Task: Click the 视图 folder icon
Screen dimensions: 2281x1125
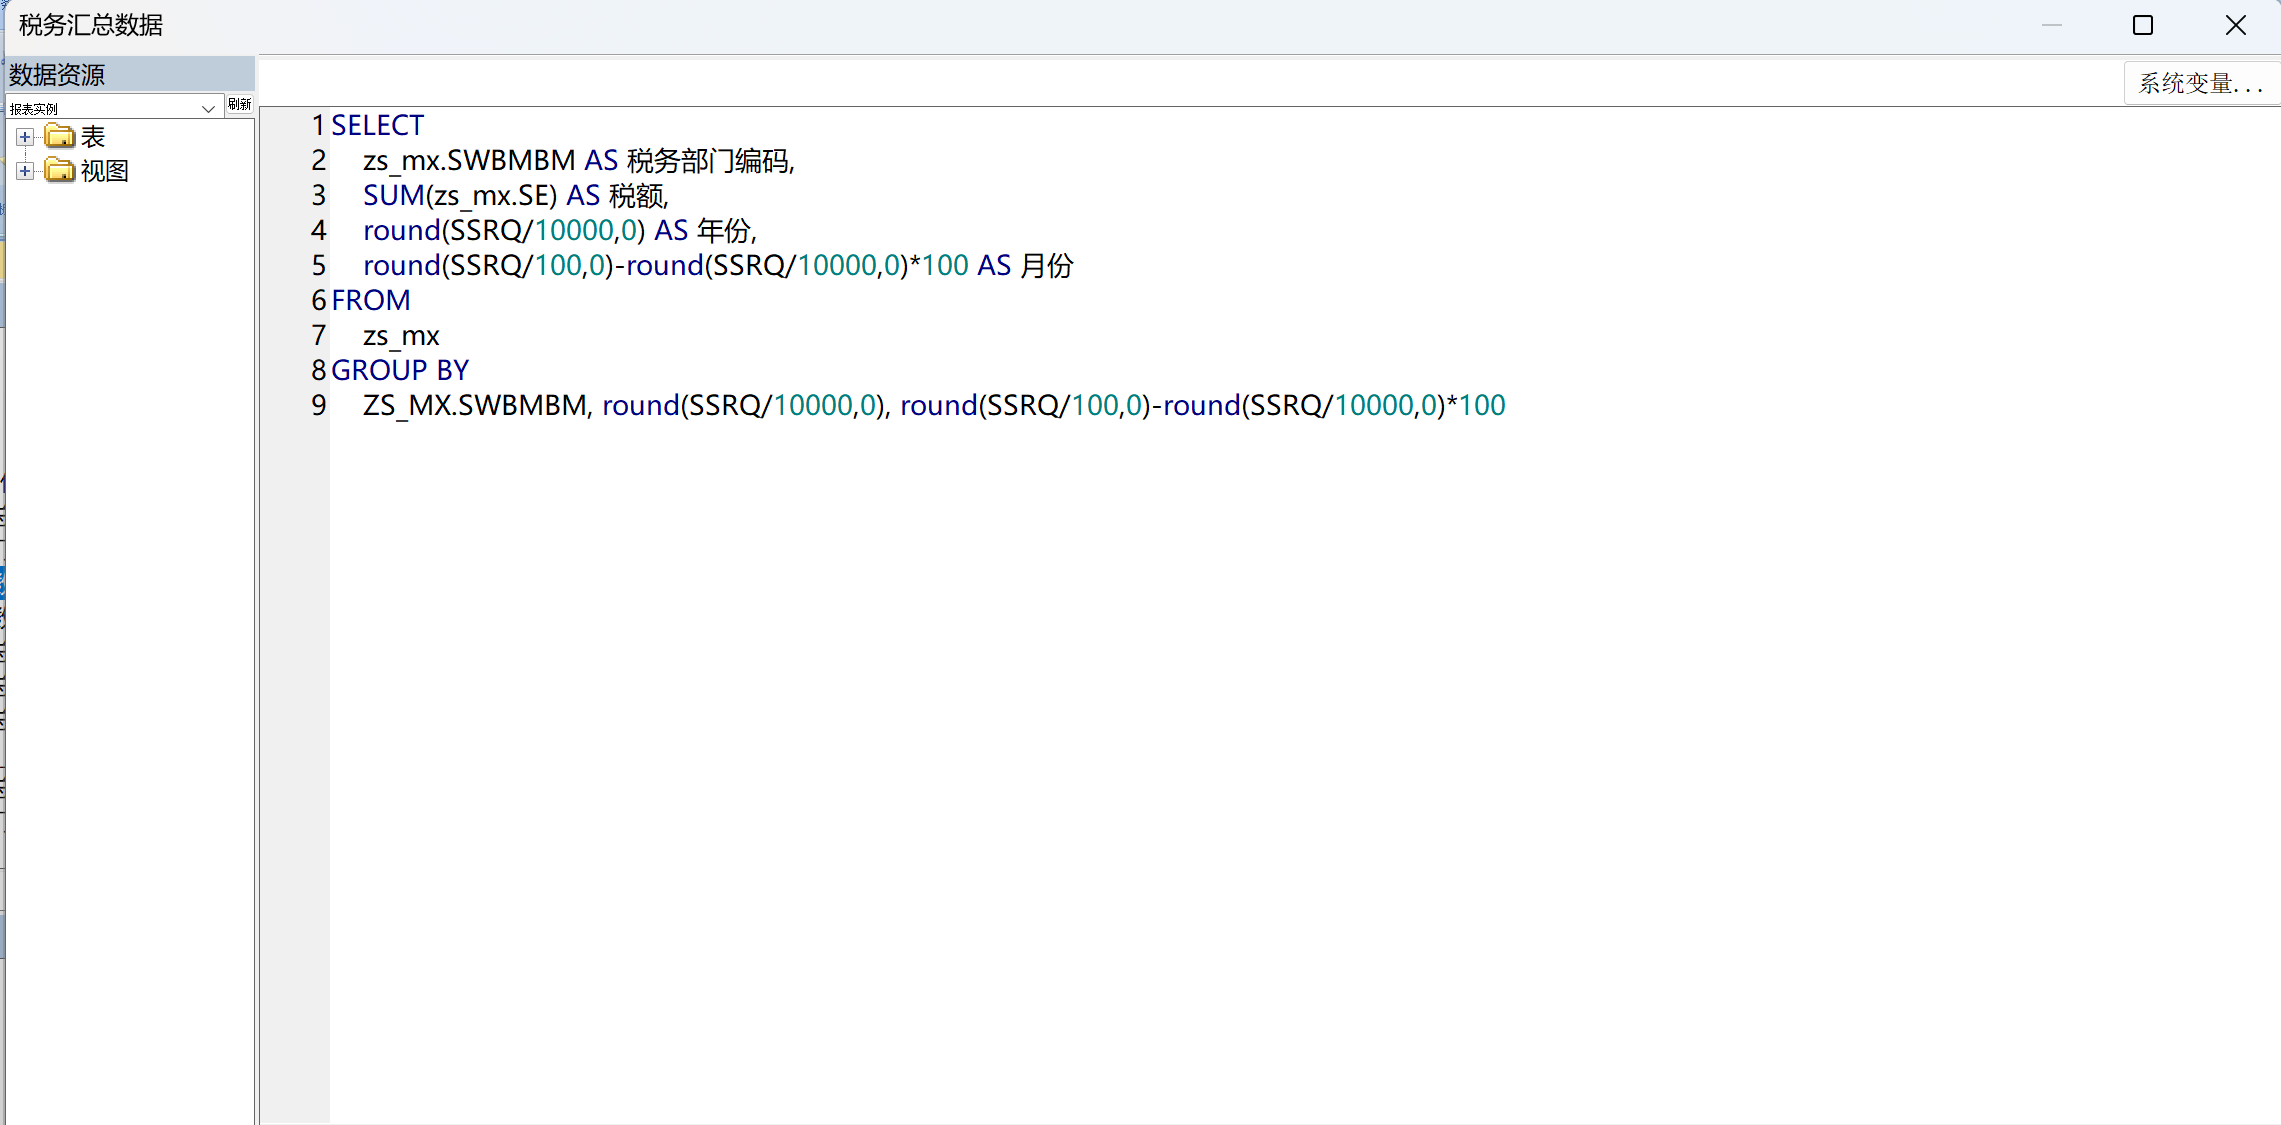Action: tap(60, 170)
